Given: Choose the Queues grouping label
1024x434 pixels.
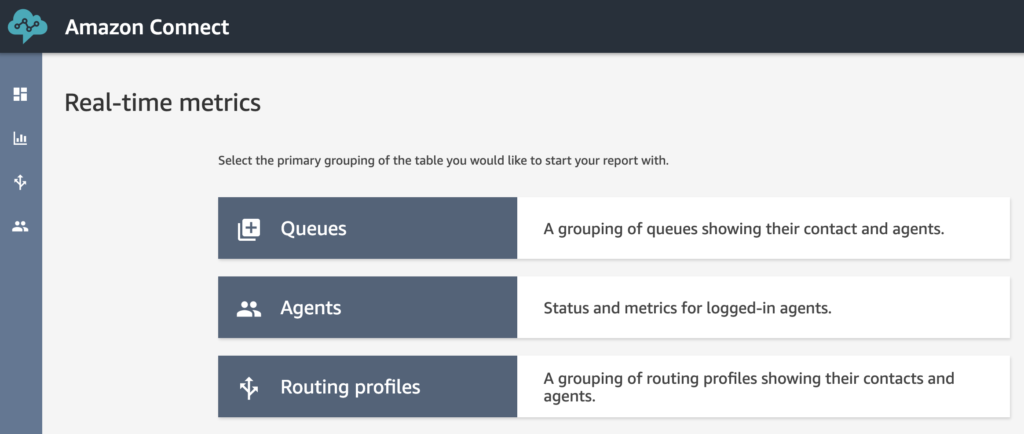Looking at the screenshot, I should [313, 228].
